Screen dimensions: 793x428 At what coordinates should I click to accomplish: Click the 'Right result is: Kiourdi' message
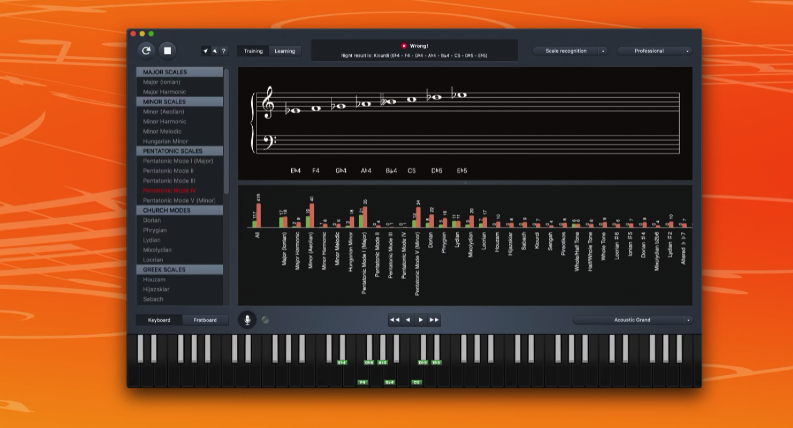coord(414,56)
